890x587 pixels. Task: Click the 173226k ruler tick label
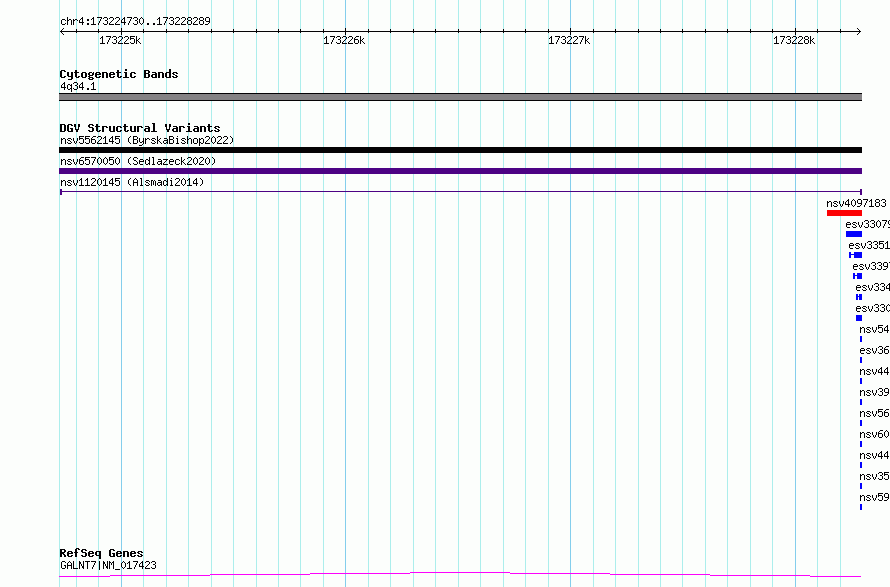click(x=344, y=40)
